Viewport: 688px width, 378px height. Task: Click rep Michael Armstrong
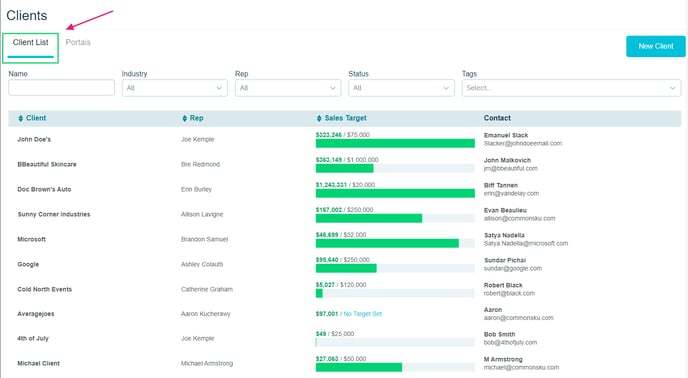pyautogui.click(x=207, y=364)
